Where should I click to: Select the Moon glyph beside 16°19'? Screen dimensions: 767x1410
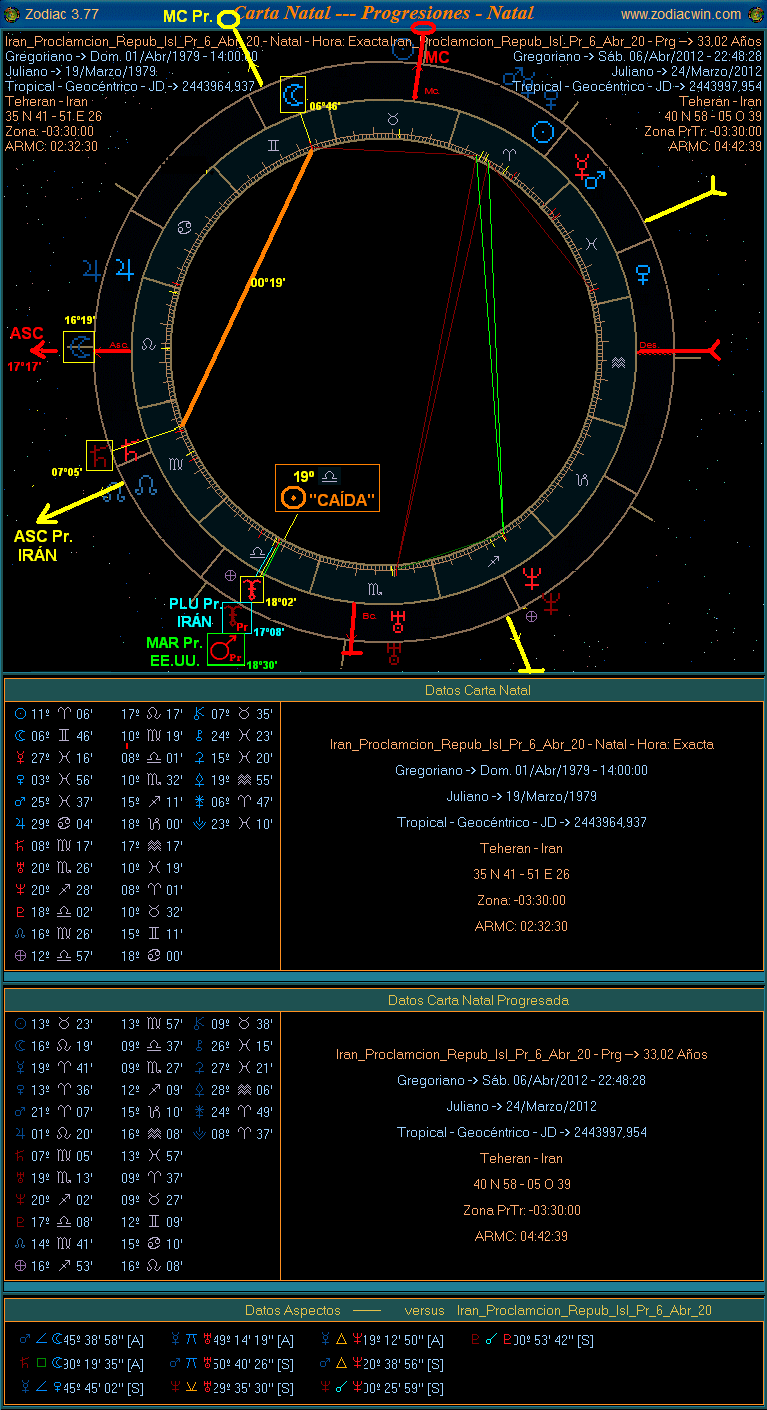tap(78, 347)
